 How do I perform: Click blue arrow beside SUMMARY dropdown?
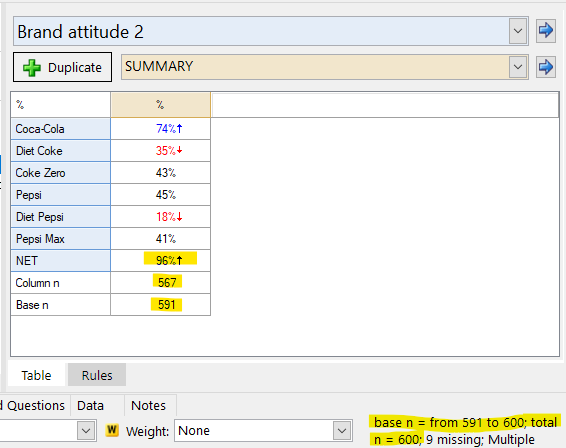545,67
